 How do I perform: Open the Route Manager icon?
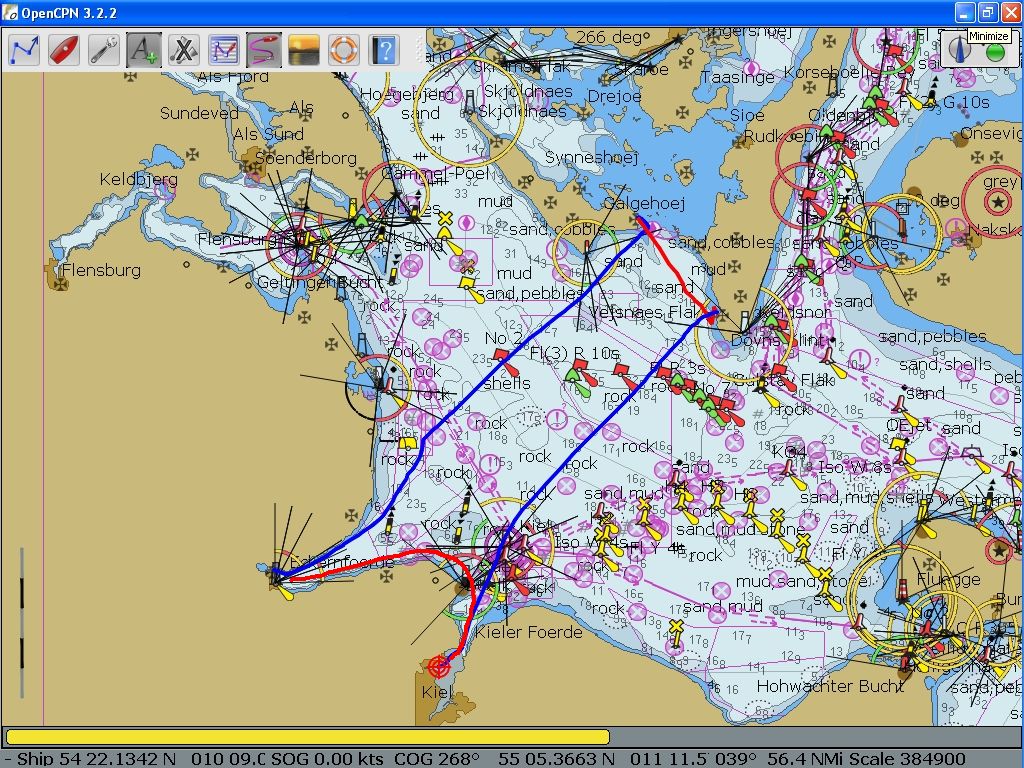tap(224, 50)
